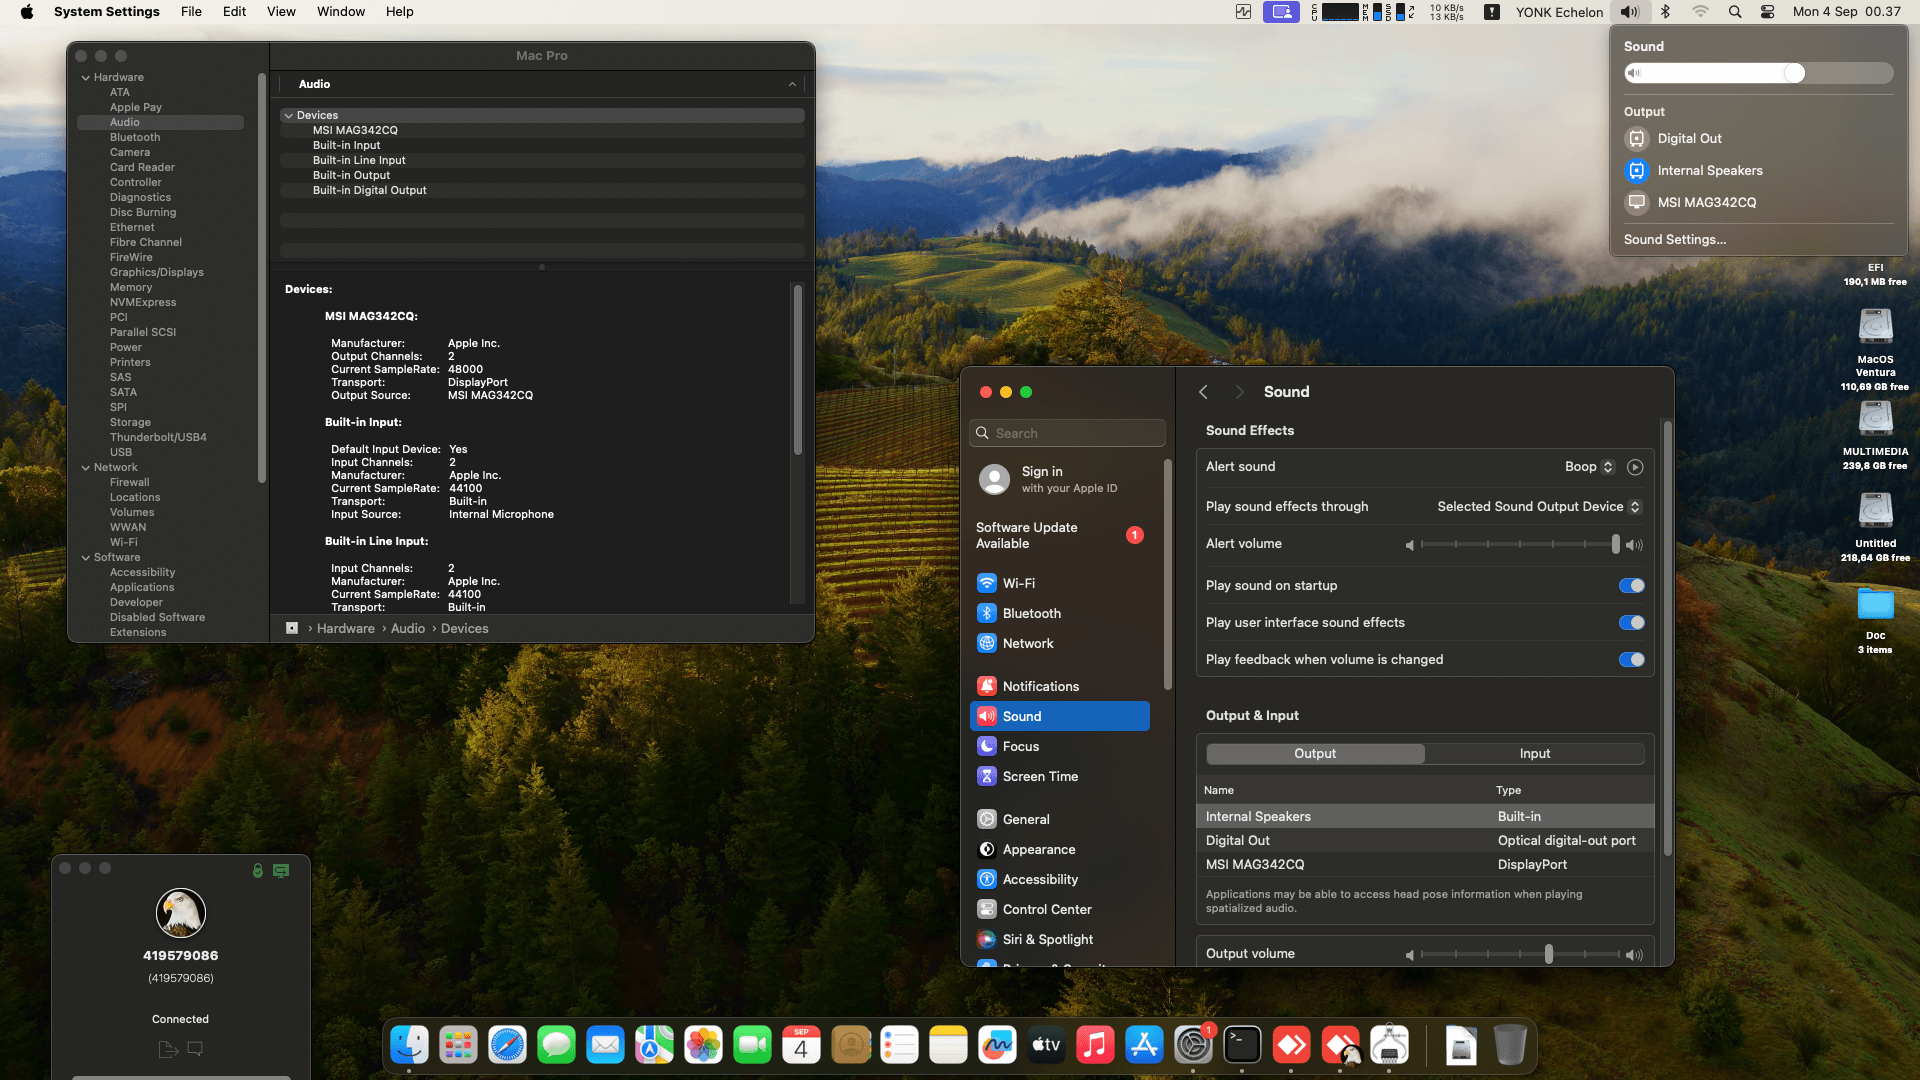Screen dimensions: 1920x1080
Task: Turn off feedback when volume is changed
Action: (x=1631, y=660)
